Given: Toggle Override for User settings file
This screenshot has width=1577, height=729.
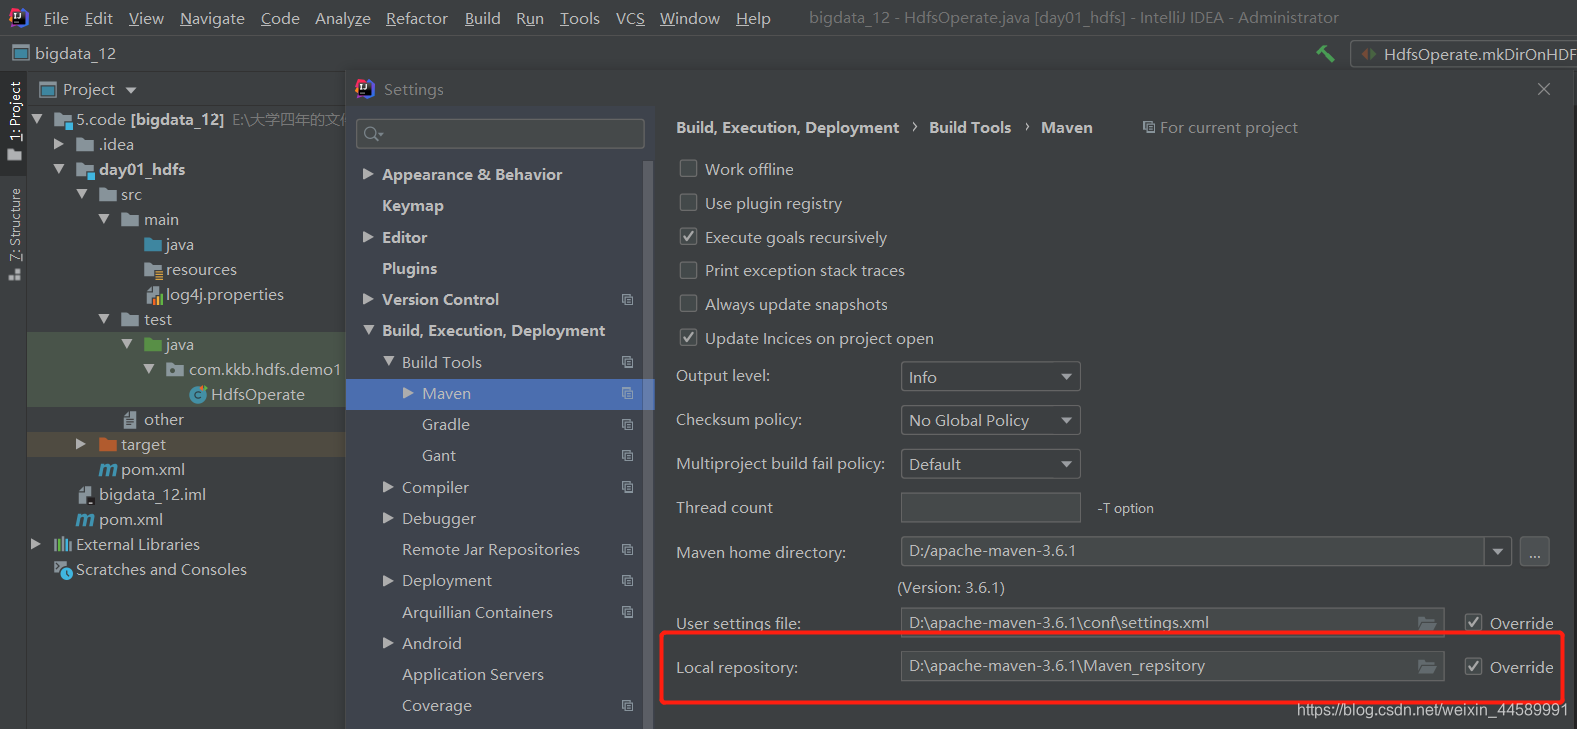Looking at the screenshot, I should pos(1473,623).
